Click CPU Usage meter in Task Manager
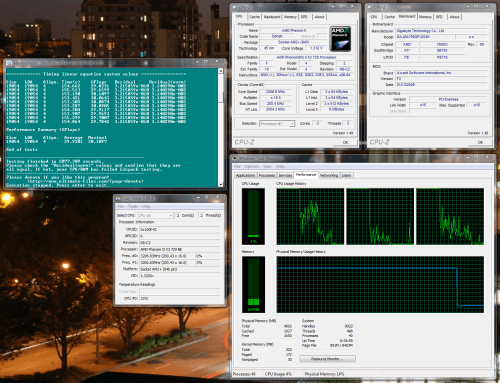 click(x=253, y=216)
